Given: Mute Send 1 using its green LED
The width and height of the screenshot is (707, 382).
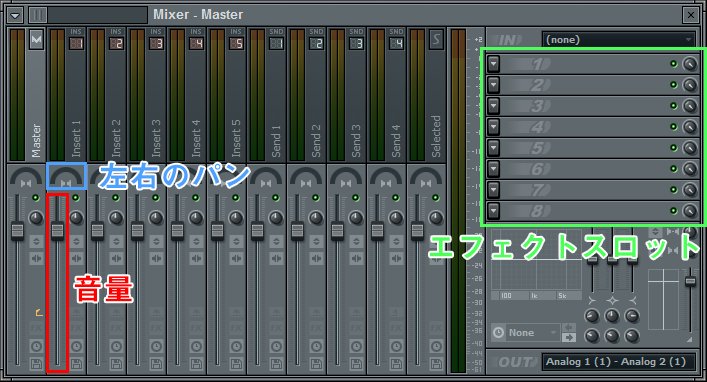Looking at the screenshot, I should tap(275, 198).
